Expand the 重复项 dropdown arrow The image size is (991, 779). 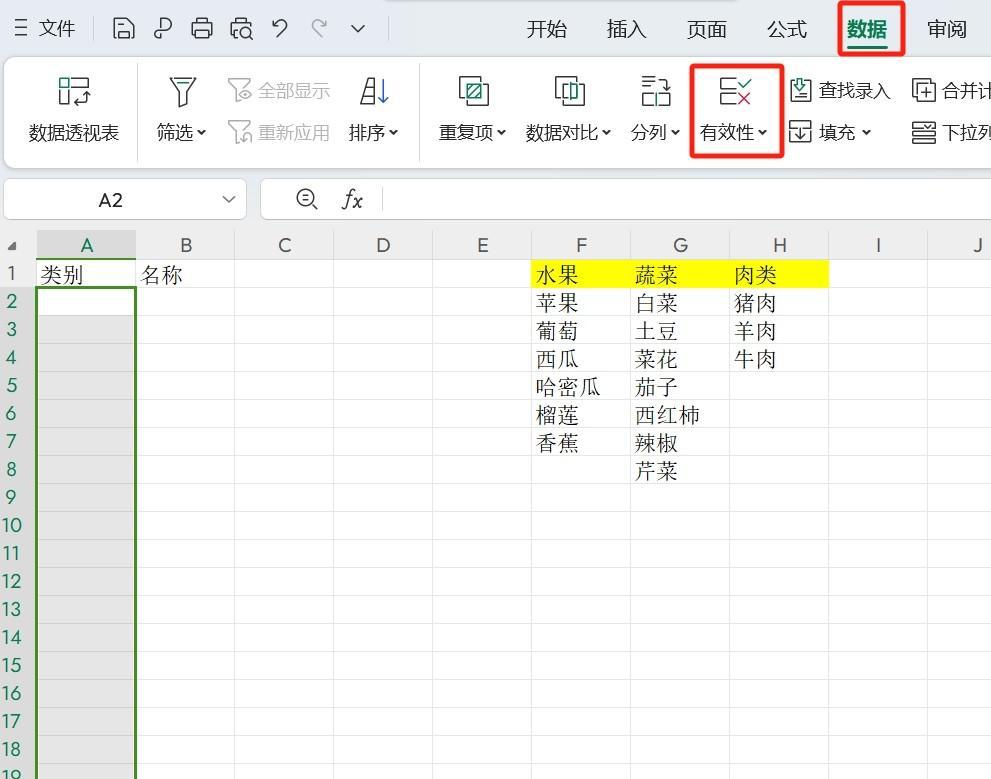501,133
